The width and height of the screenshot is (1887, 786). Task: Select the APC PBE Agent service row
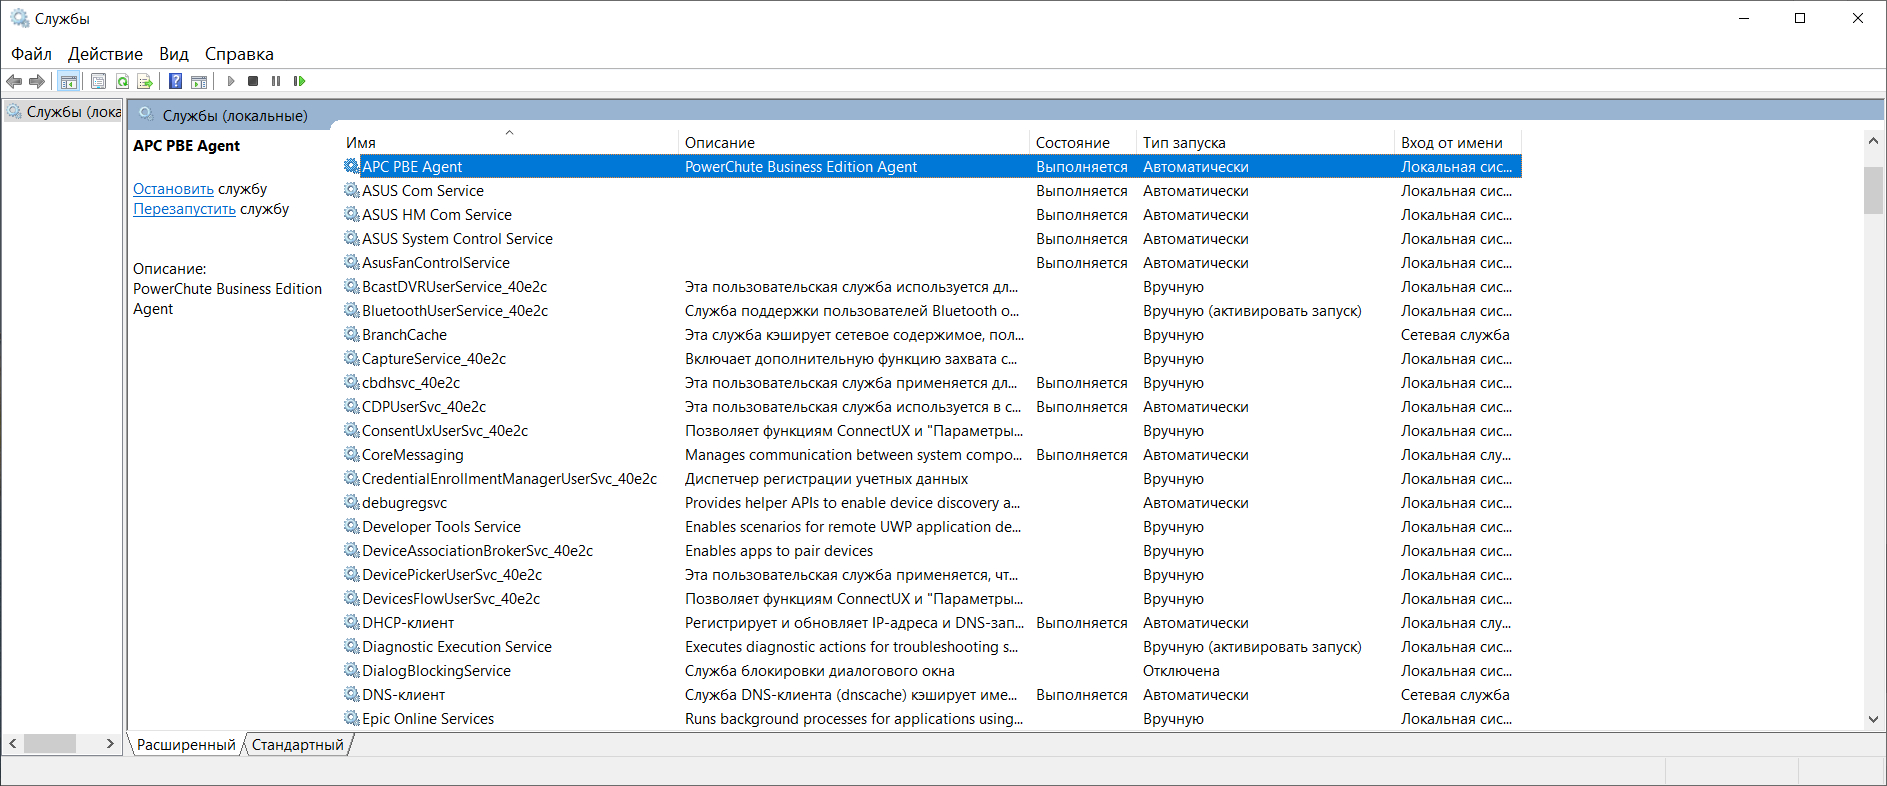click(932, 166)
